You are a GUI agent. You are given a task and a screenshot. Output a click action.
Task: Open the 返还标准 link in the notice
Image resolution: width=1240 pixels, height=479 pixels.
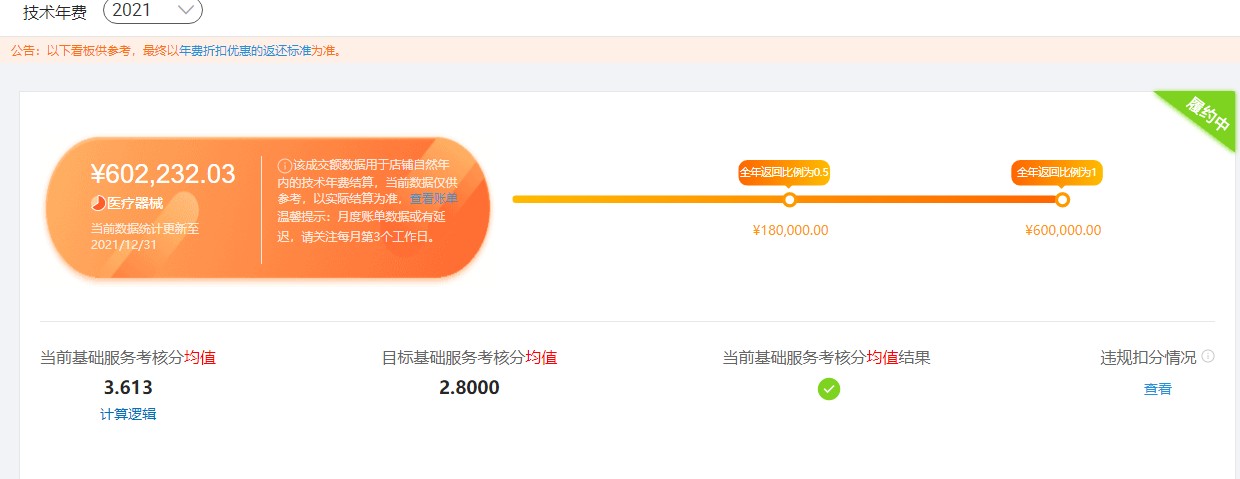pos(287,50)
